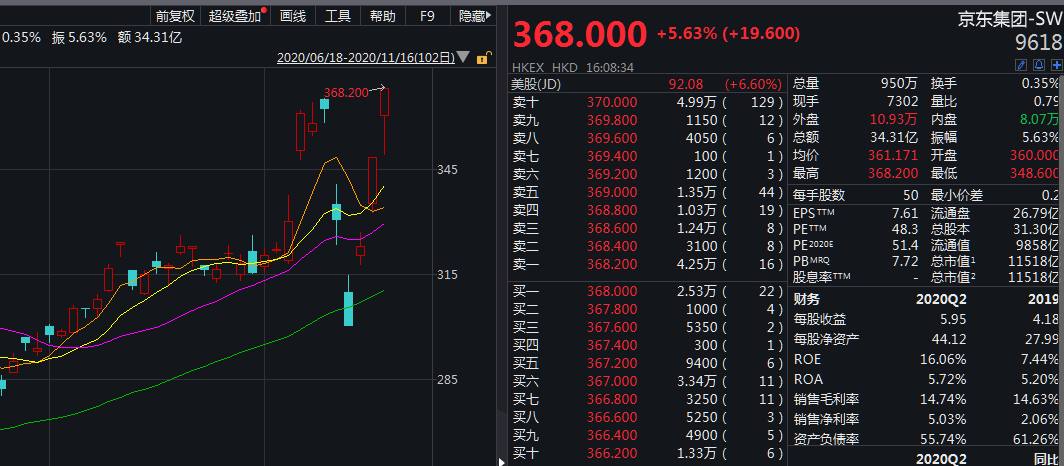Click the F9 toolbar button
Screen dimensions: 1064x466
coord(427,16)
